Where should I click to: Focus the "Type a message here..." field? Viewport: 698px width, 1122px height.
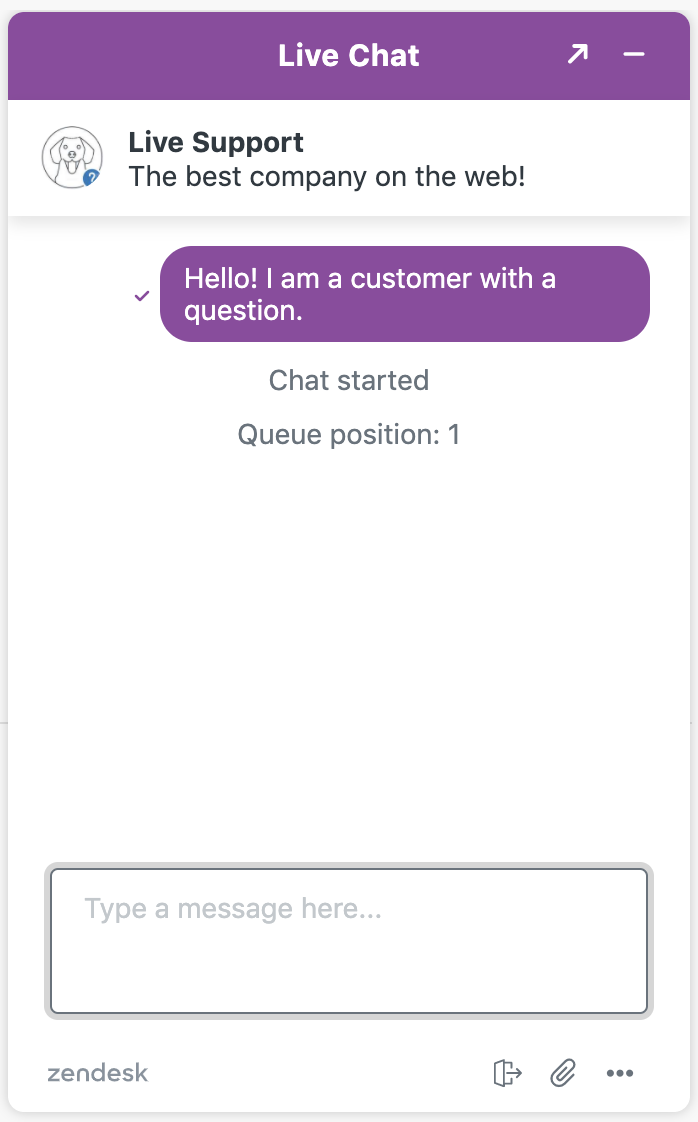349,940
